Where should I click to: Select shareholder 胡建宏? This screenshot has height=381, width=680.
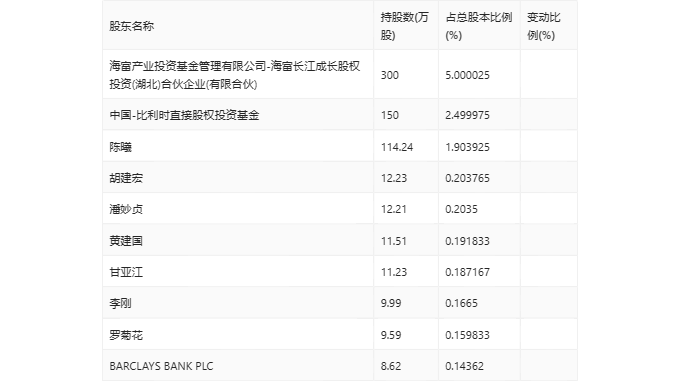click(x=126, y=178)
